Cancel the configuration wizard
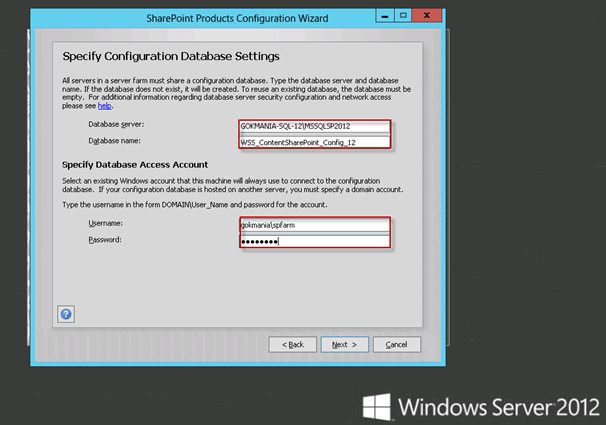This screenshot has width=606, height=425. [397, 345]
